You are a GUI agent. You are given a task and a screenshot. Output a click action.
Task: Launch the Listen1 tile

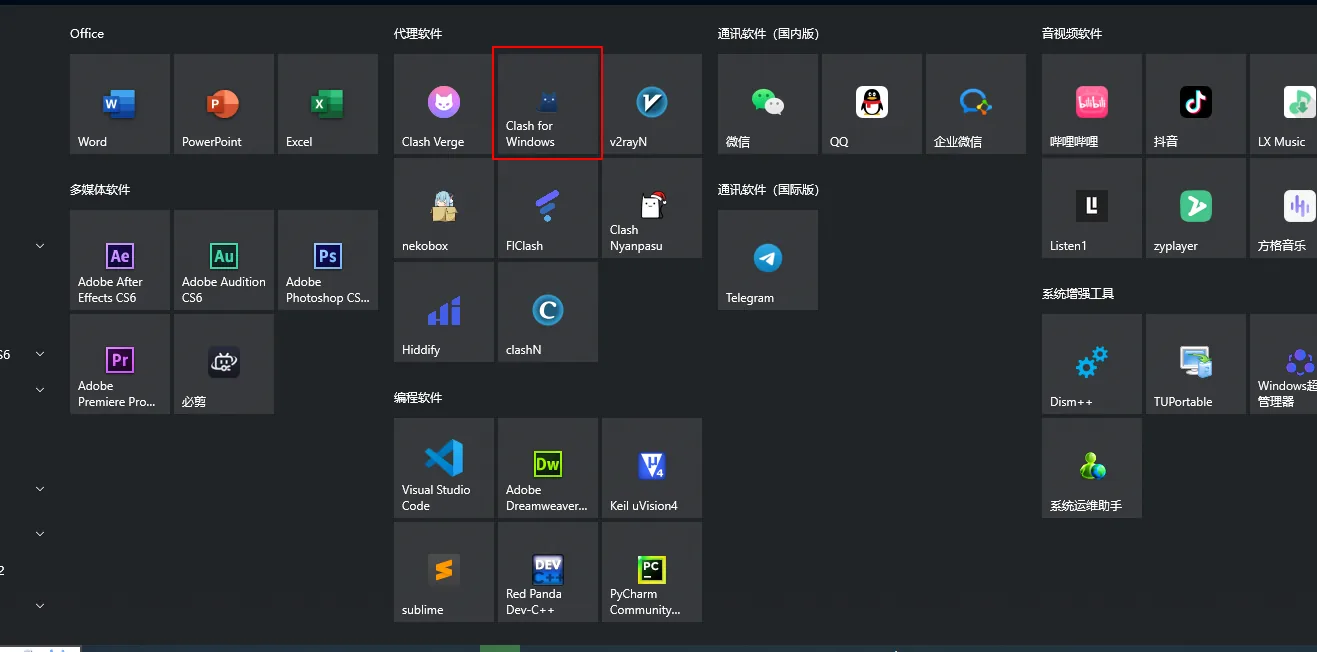coord(1092,208)
